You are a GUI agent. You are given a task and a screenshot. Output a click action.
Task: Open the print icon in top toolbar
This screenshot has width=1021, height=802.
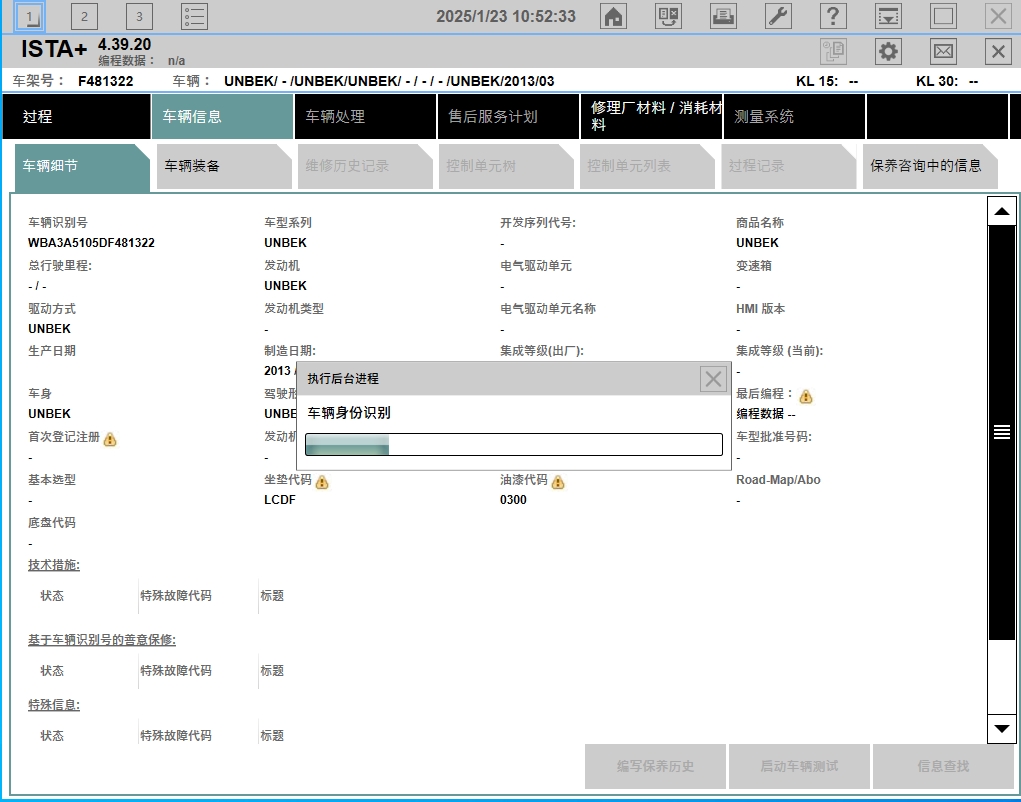click(723, 16)
